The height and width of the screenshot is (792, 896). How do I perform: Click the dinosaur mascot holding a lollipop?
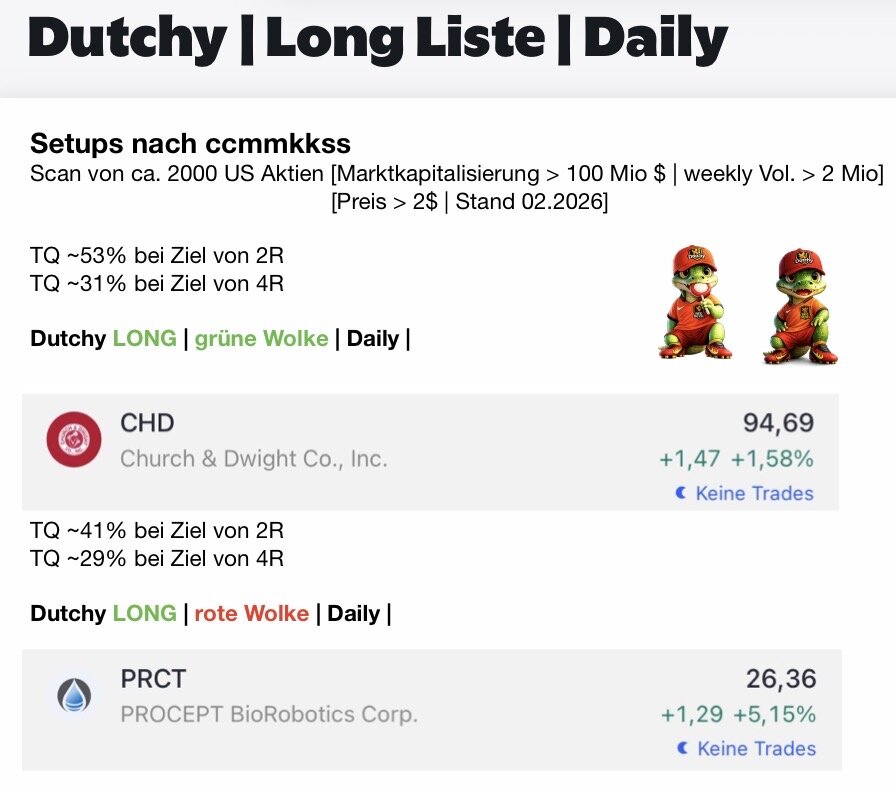pos(696,303)
